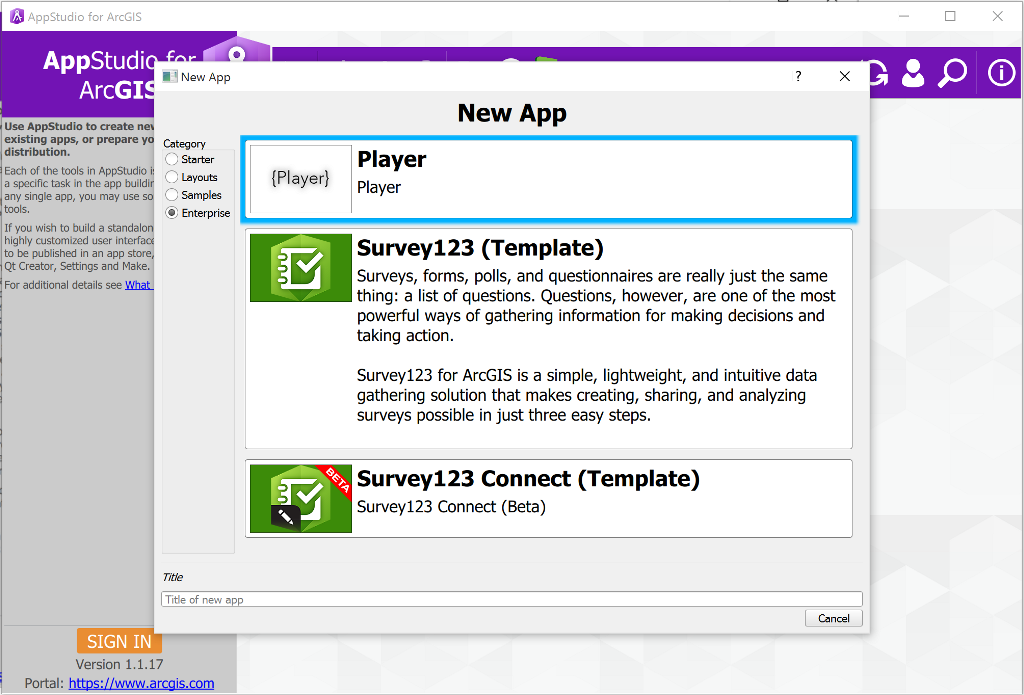Screen dimensions: 1024x695
Task: Click the New App dialog window icon
Action: click(x=170, y=76)
